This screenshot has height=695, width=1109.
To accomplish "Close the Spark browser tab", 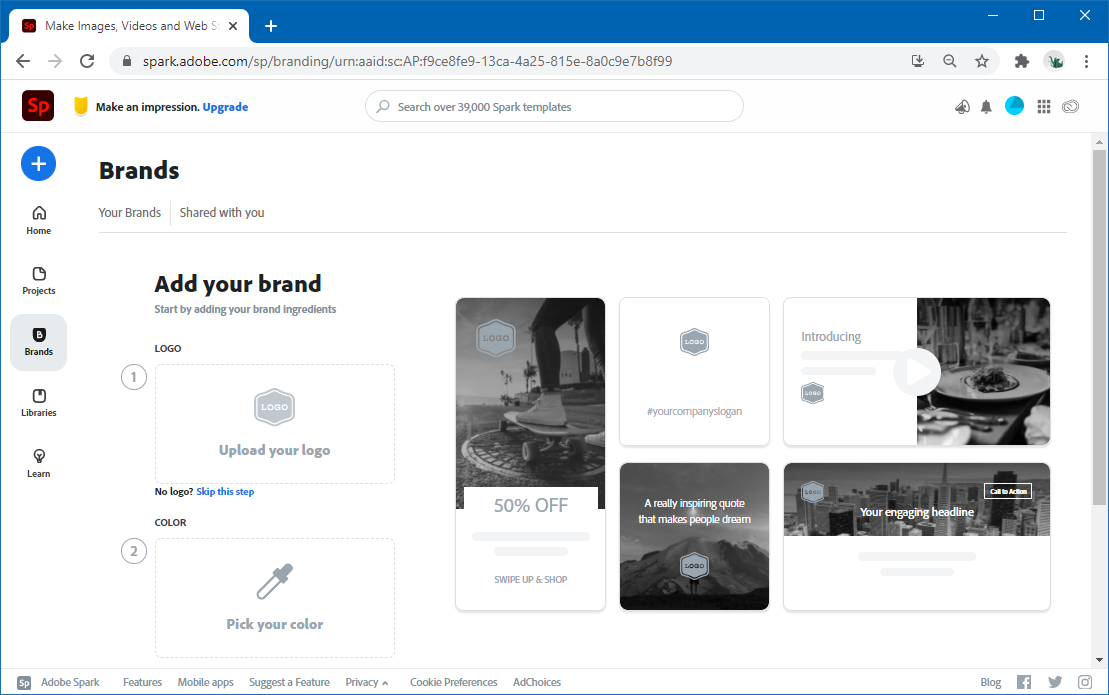I will tap(233, 26).
